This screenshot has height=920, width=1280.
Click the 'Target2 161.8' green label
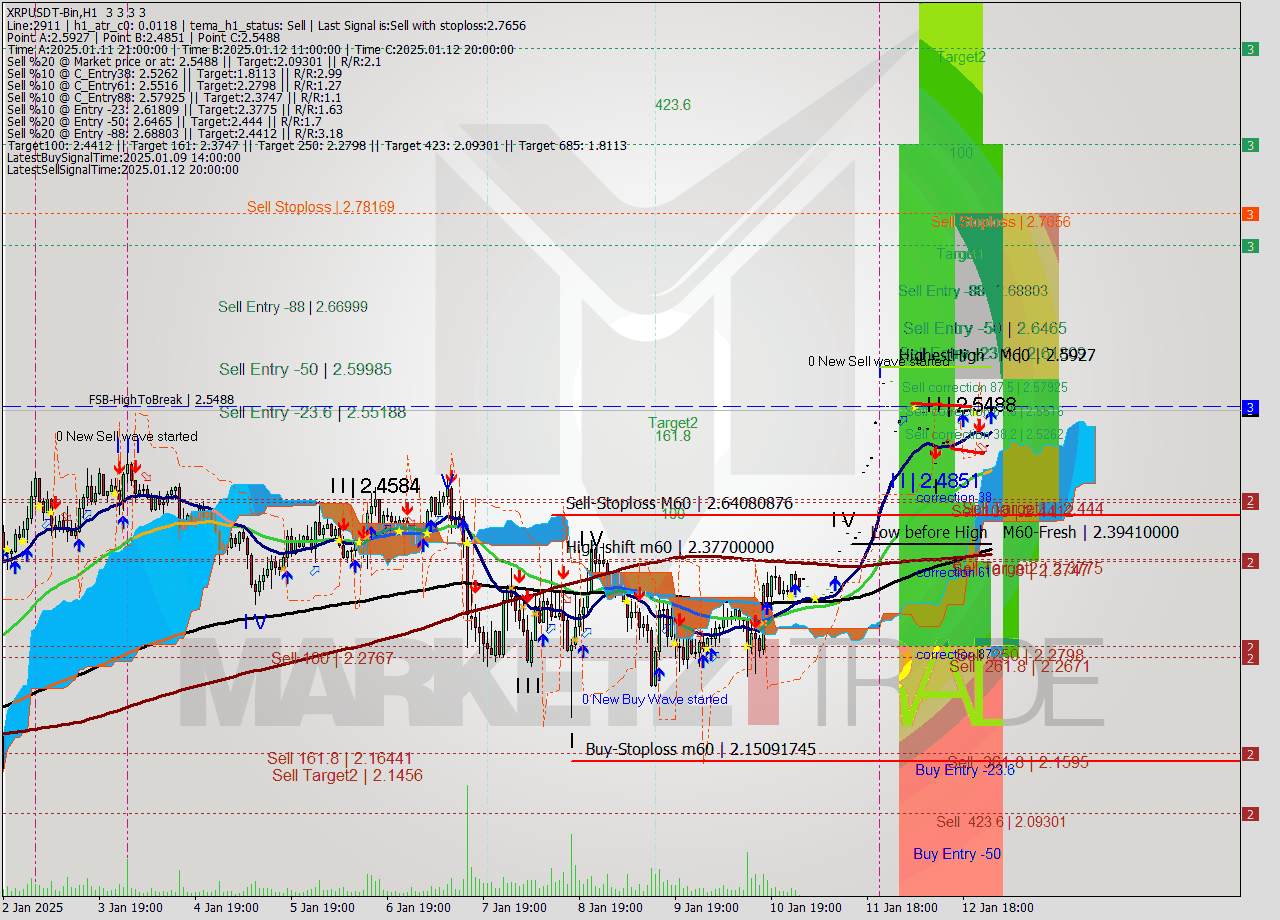pyautogui.click(x=673, y=429)
